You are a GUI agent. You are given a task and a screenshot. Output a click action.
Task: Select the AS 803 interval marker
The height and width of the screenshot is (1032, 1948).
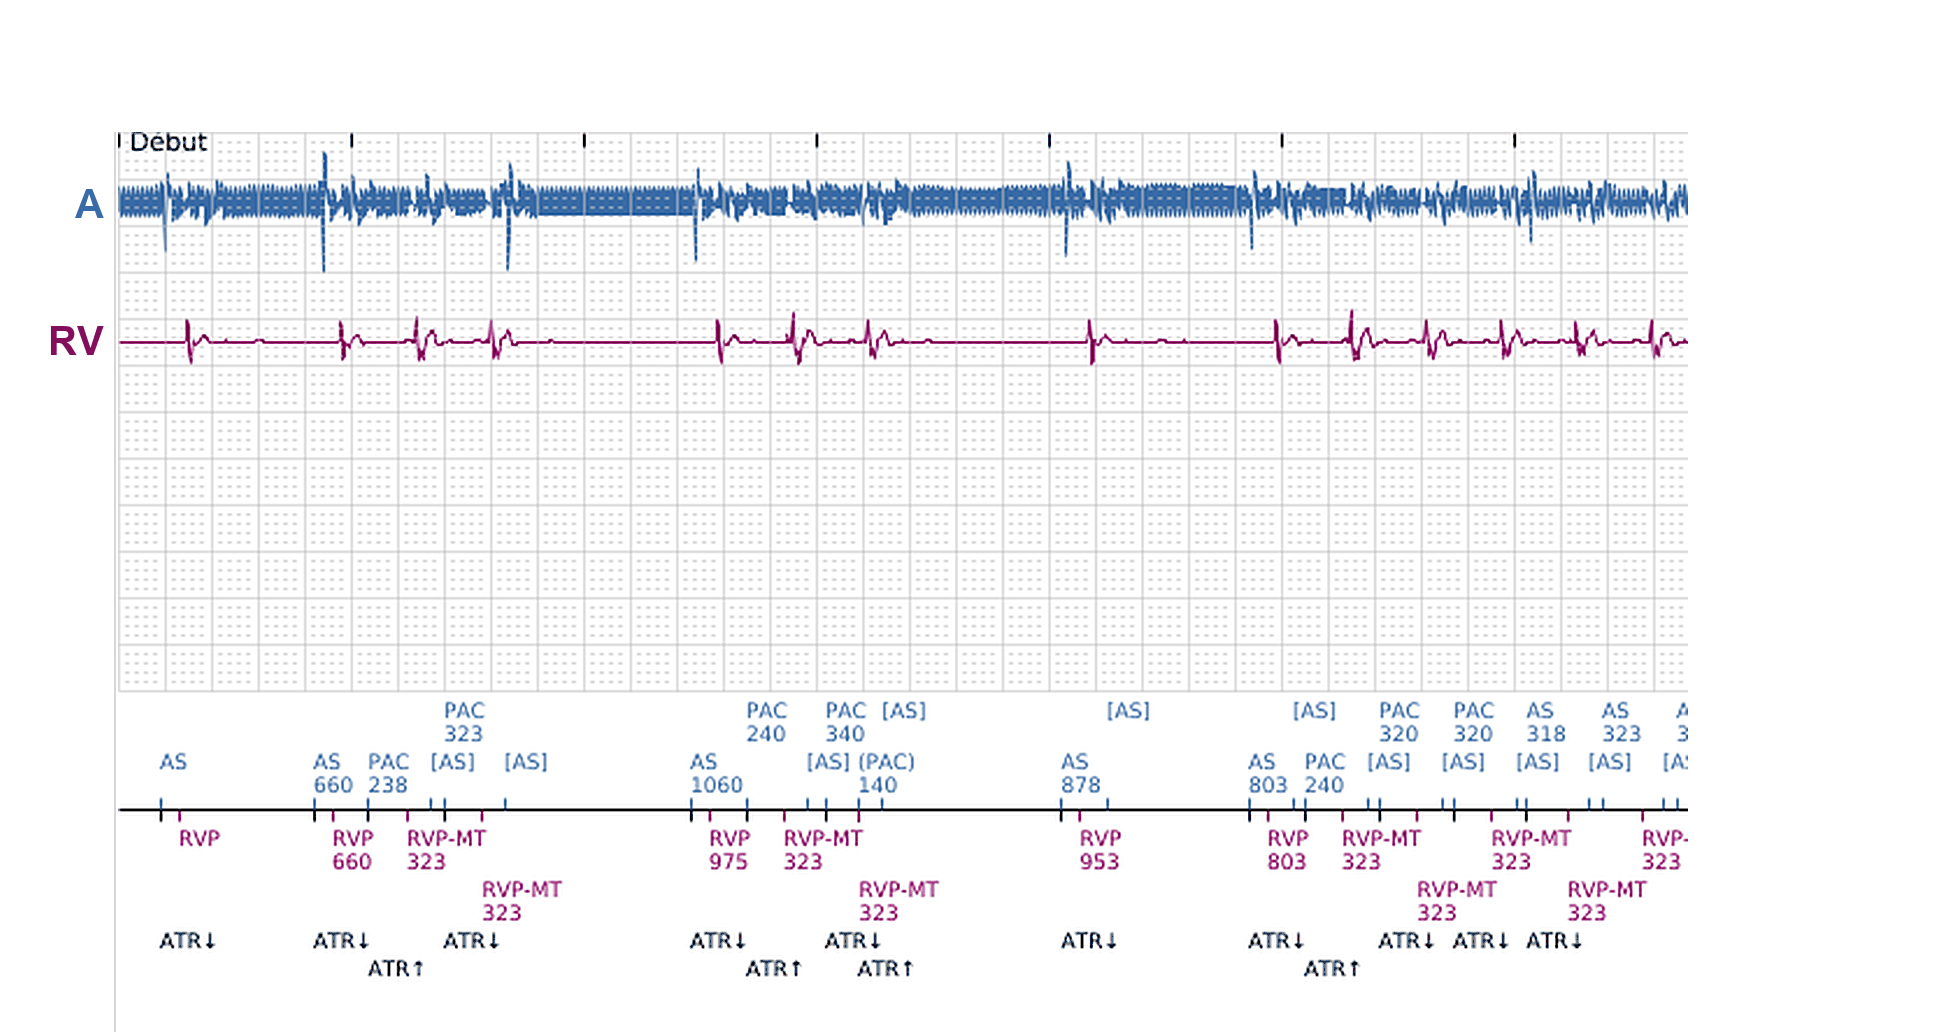pos(1267,773)
